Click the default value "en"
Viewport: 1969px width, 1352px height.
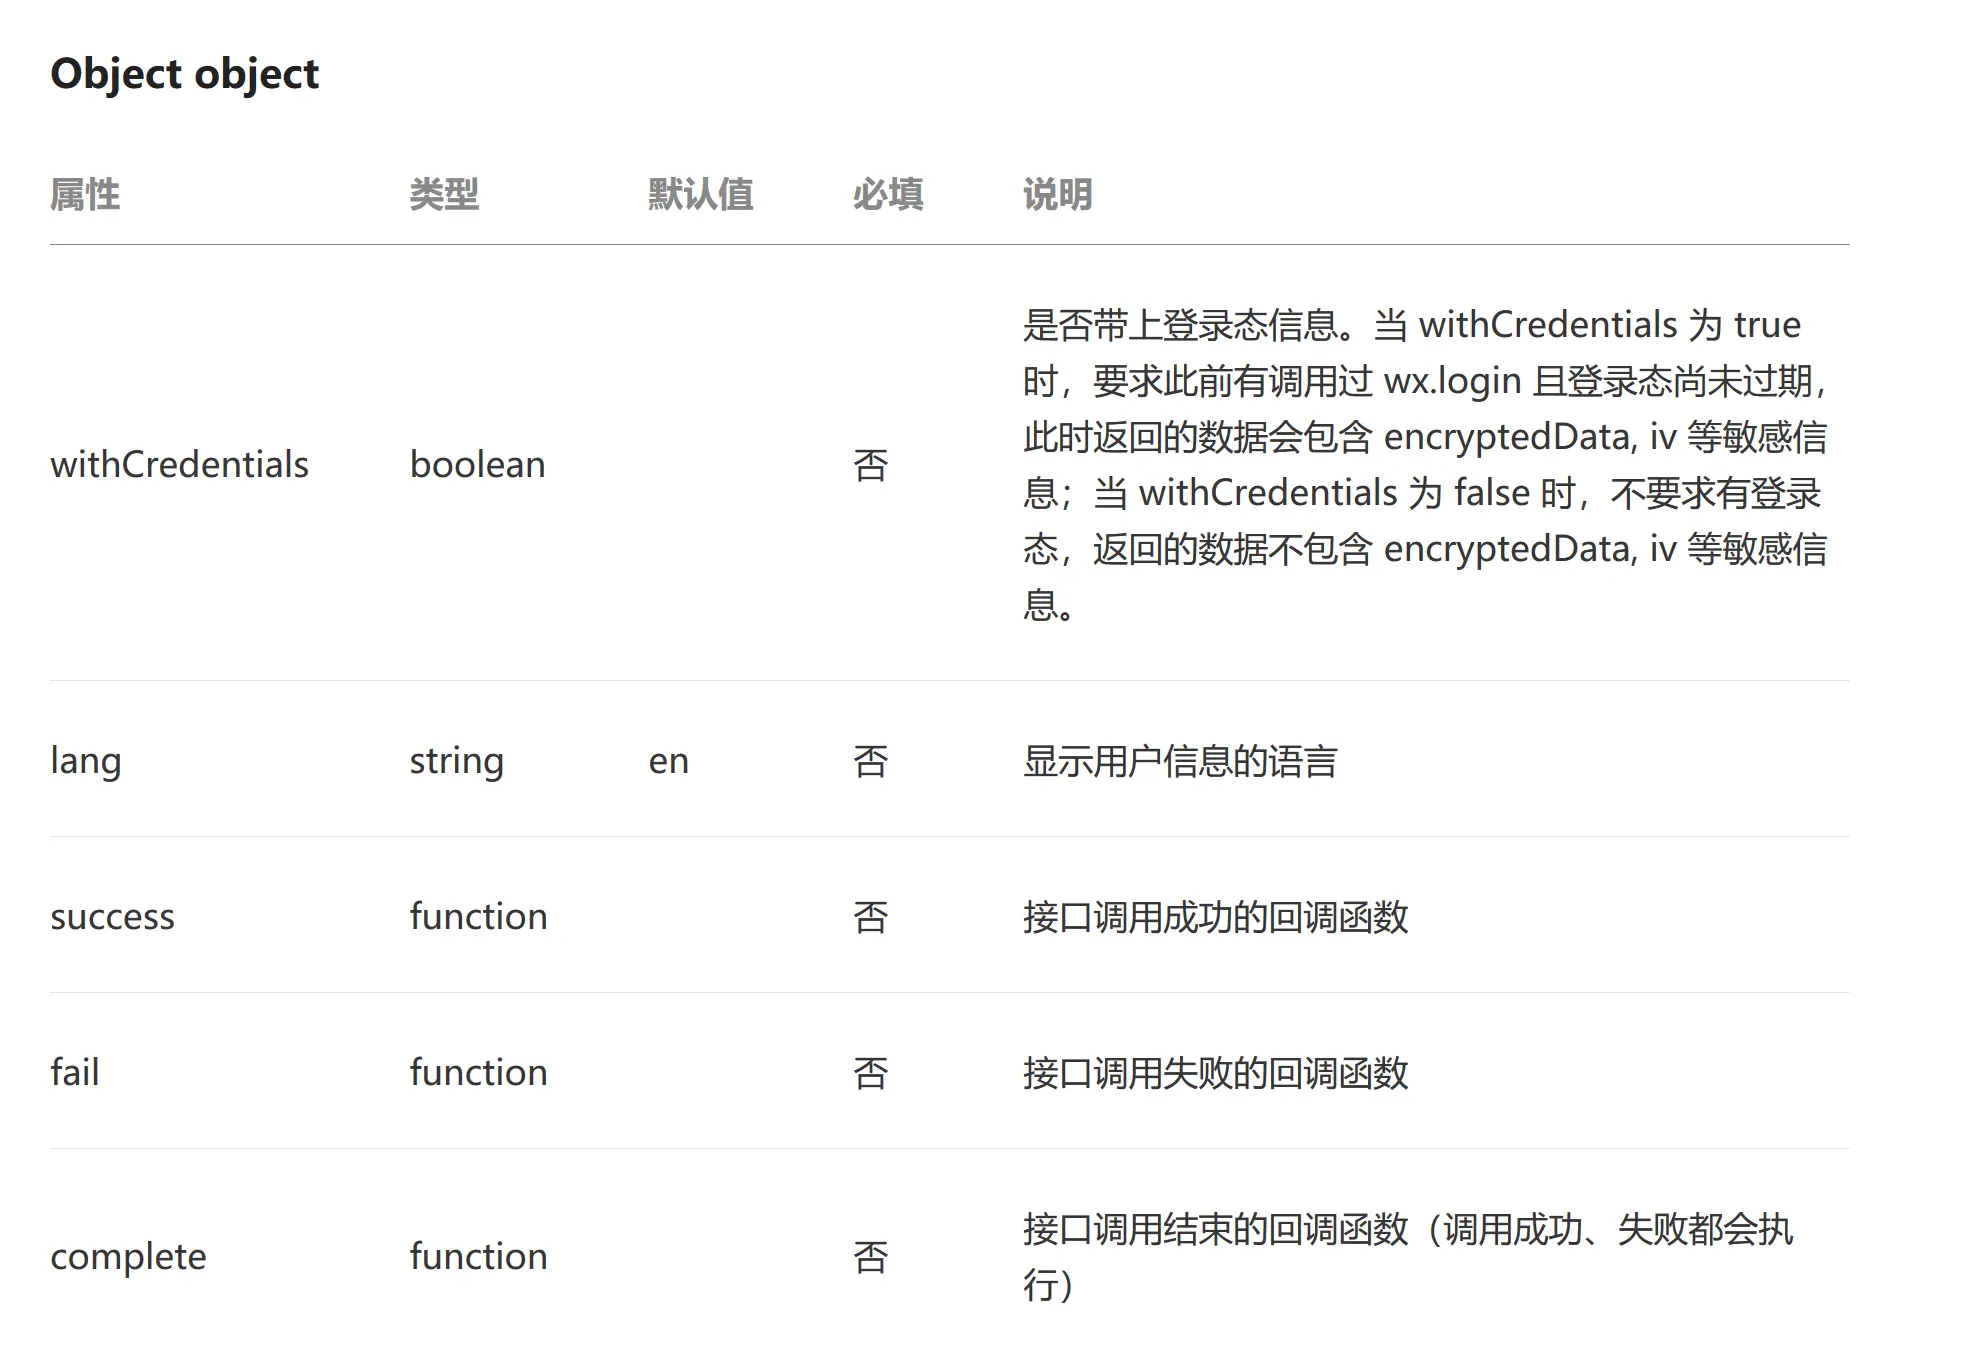[668, 761]
